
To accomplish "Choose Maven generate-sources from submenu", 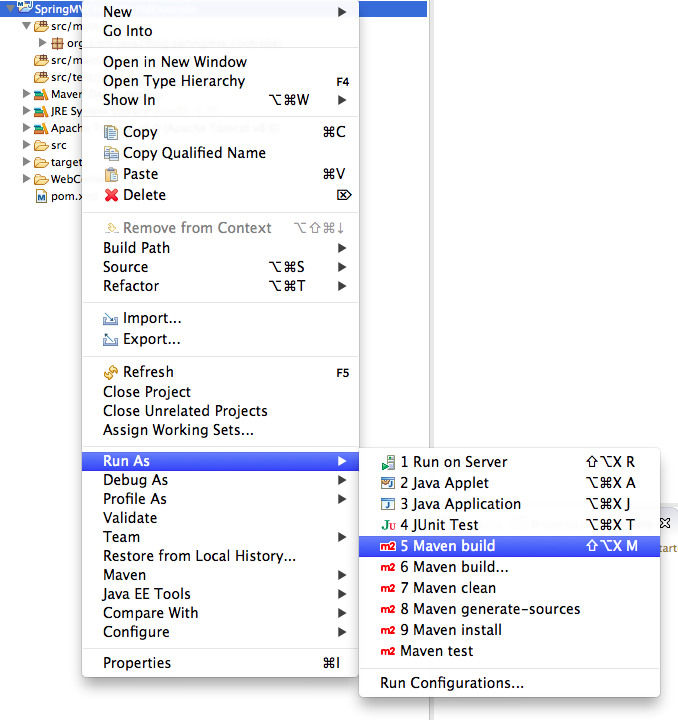I will [x=489, y=609].
